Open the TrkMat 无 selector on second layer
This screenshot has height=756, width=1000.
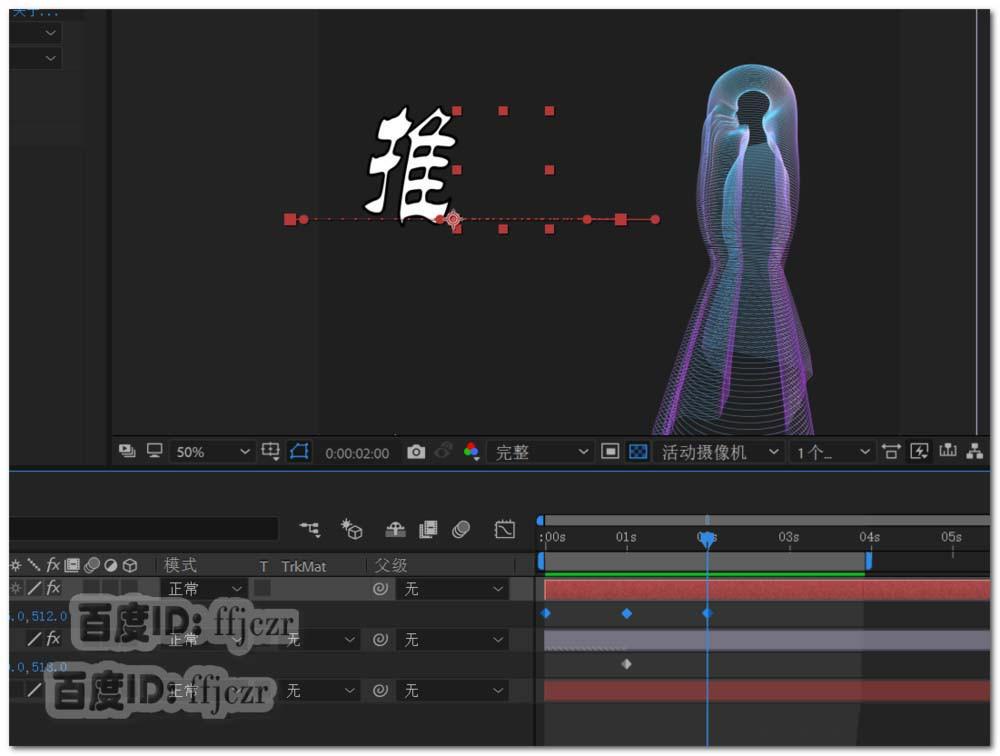[x=321, y=640]
